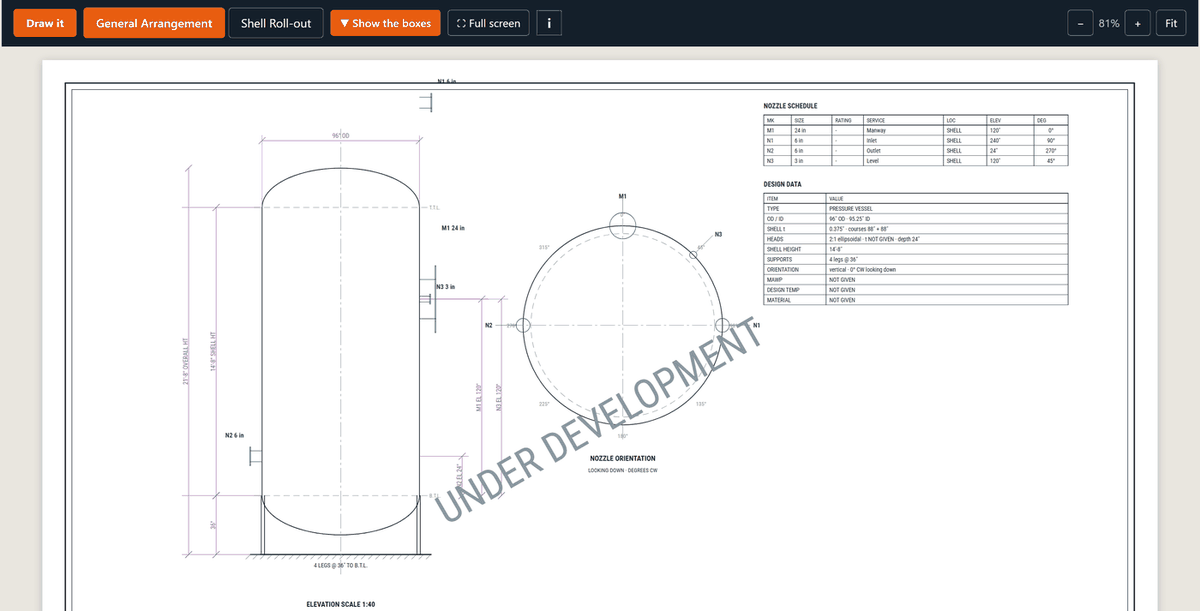1200x611 pixels.
Task: Select the SHELL t thickness value cell
Action: (947, 229)
